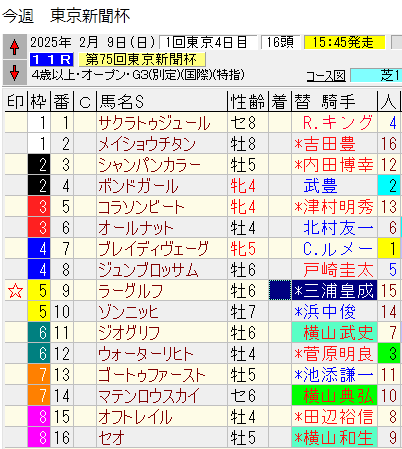Click yellow popularity 1 cell for ブレイディヴェーグ

(389, 249)
